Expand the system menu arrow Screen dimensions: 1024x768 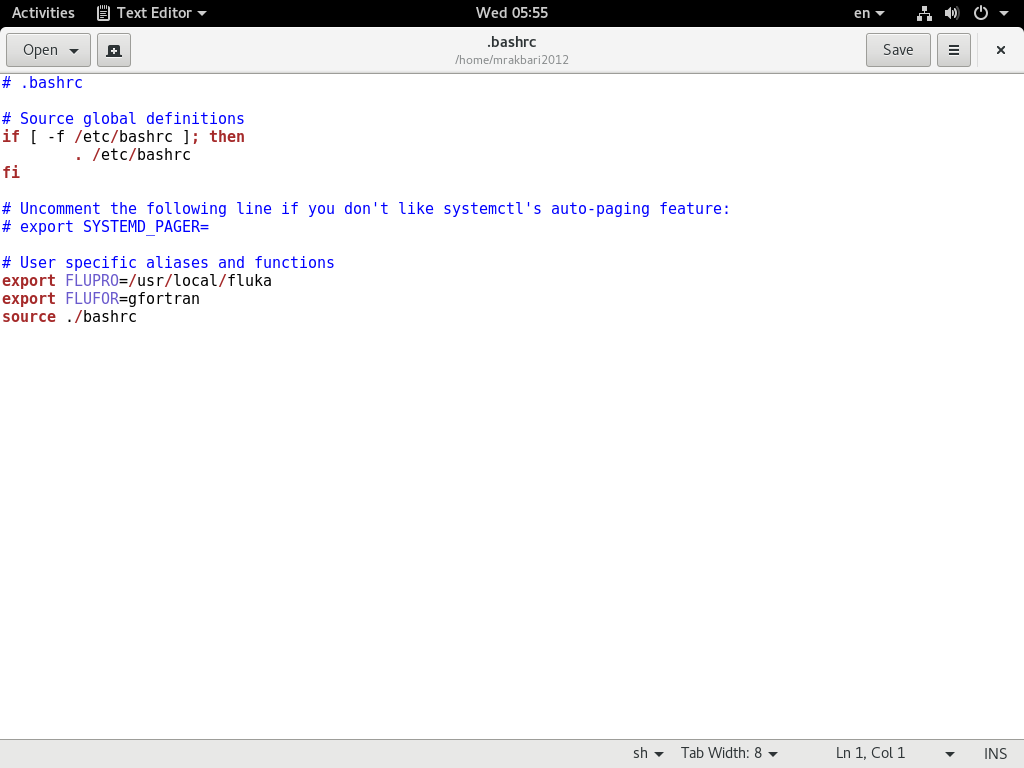click(1004, 13)
